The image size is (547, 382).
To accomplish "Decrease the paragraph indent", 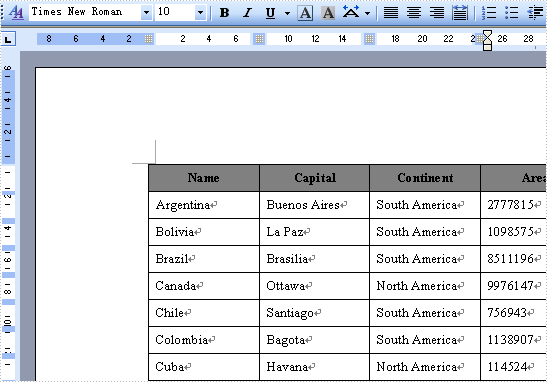I will [x=535, y=13].
